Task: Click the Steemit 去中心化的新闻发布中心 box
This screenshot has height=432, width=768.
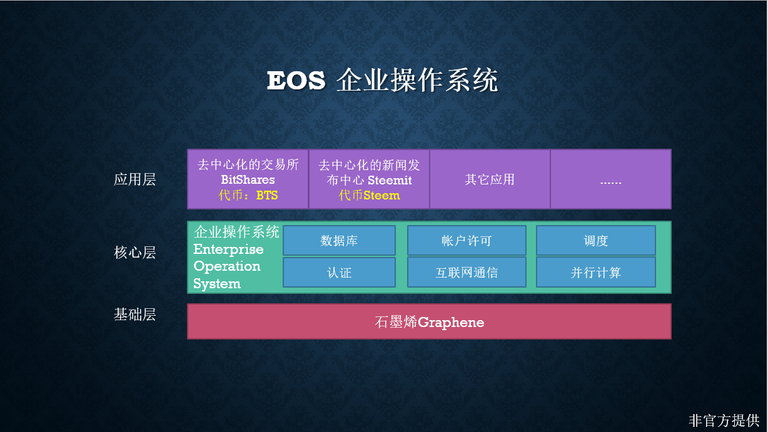Action: coord(369,179)
